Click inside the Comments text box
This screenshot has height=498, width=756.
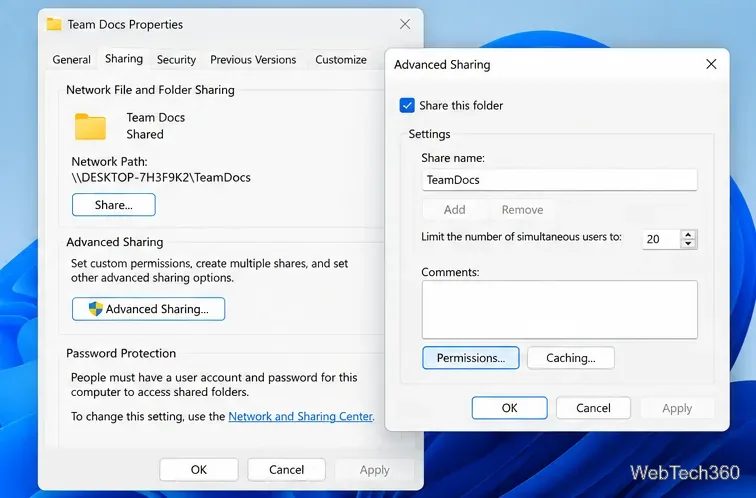click(x=559, y=310)
